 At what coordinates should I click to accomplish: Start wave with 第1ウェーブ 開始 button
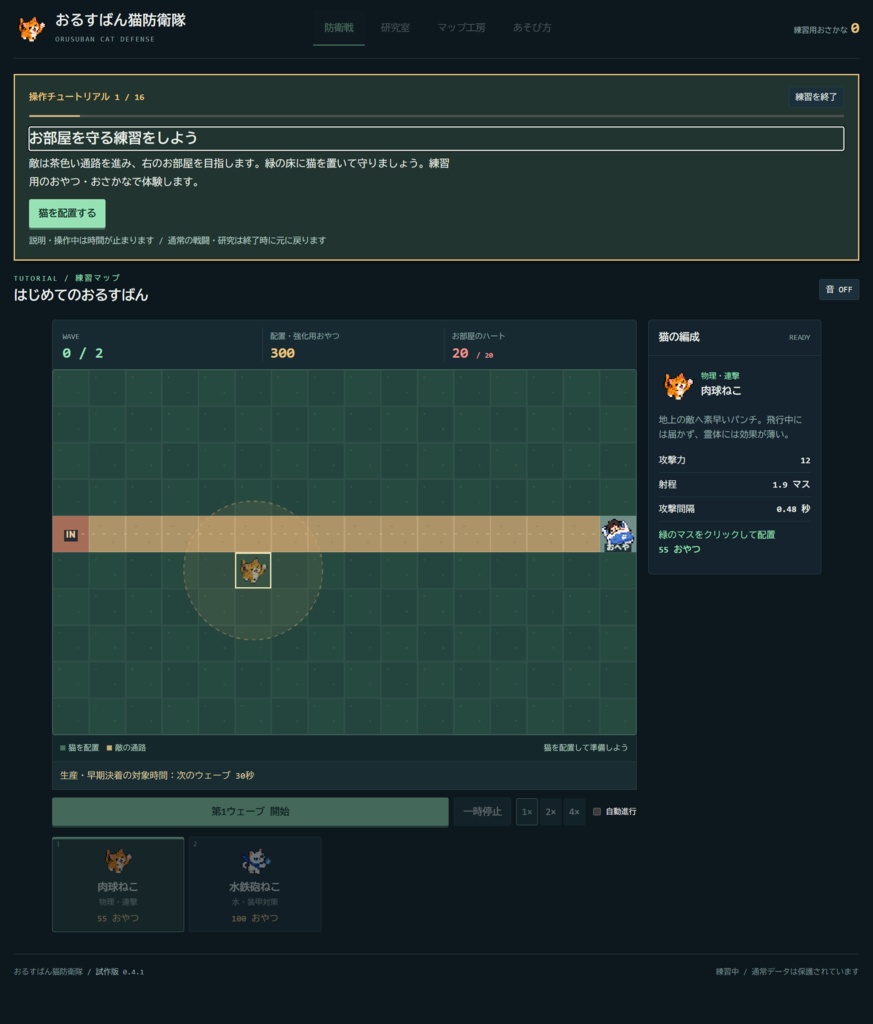pos(250,812)
